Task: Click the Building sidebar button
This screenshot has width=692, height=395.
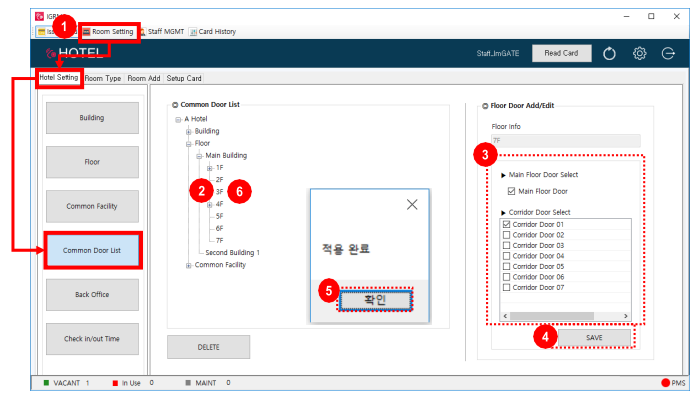Action: (x=92, y=118)
